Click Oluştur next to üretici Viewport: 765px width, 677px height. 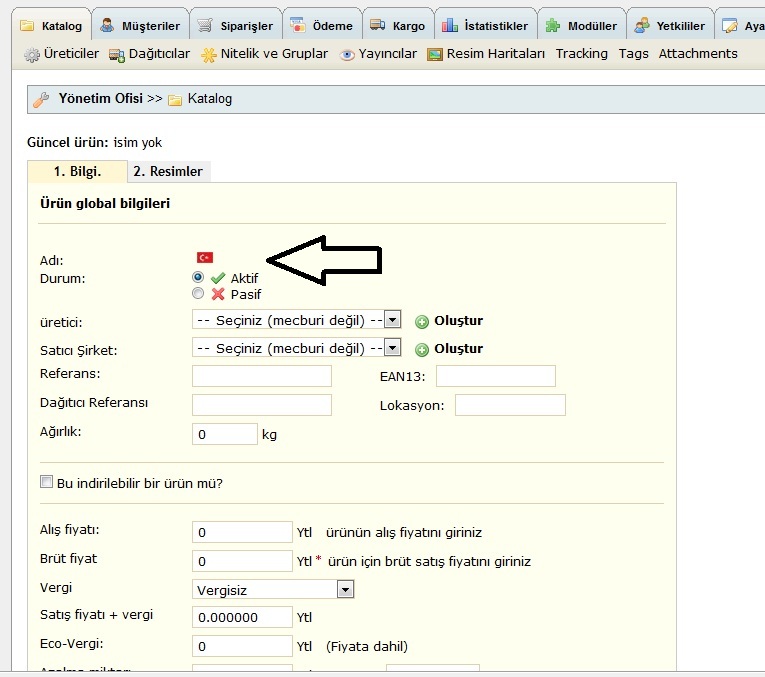(459, 320)
